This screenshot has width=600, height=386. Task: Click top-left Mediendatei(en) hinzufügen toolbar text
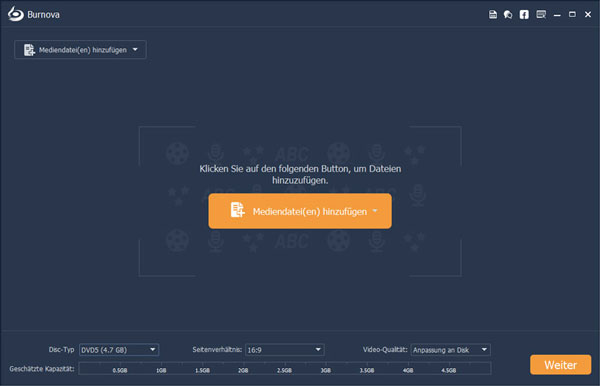83,50
